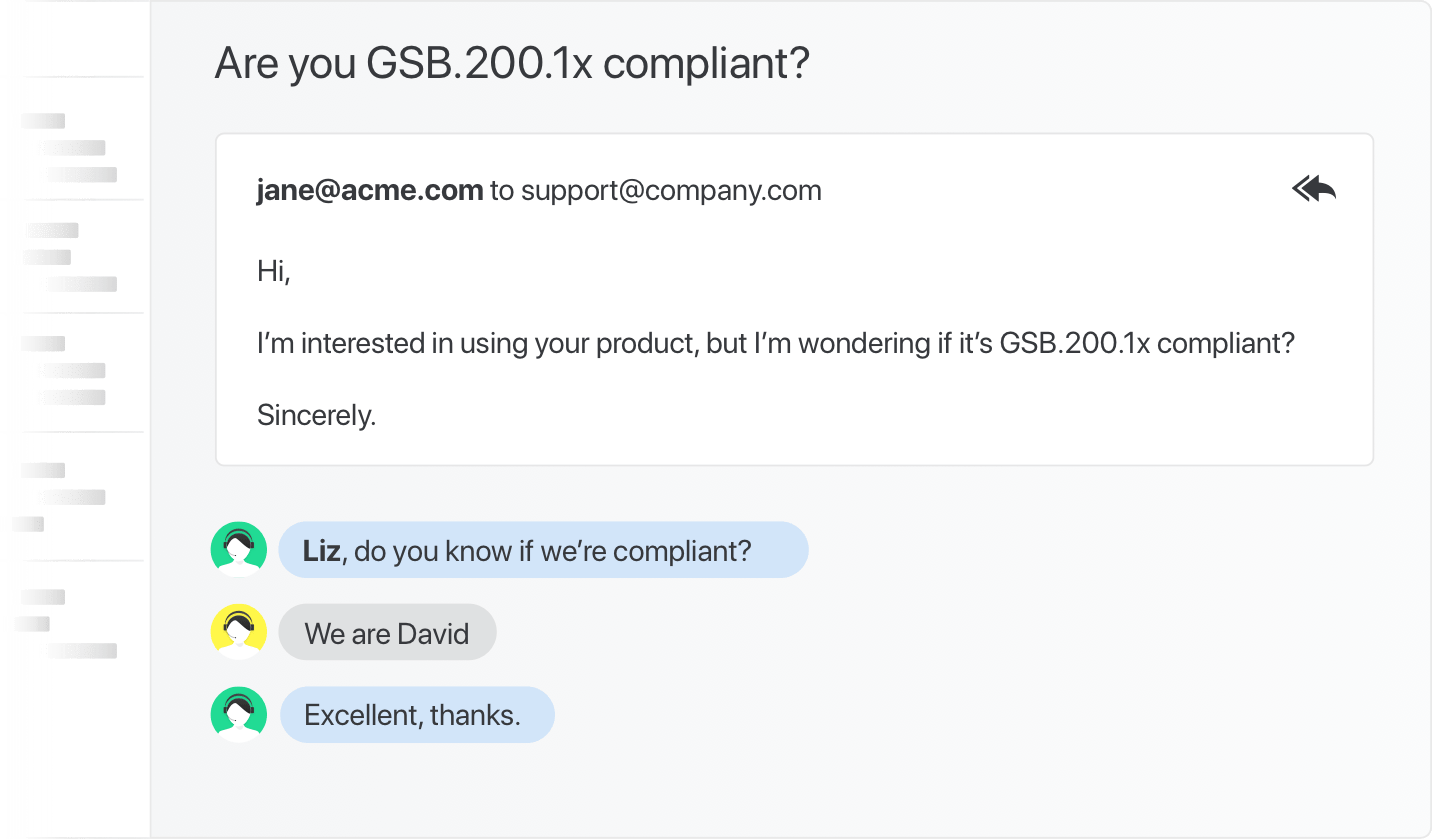1432x839 pixels.
Task: Click the 'Hi,' greeting line
Action: (x=274, y=271)
